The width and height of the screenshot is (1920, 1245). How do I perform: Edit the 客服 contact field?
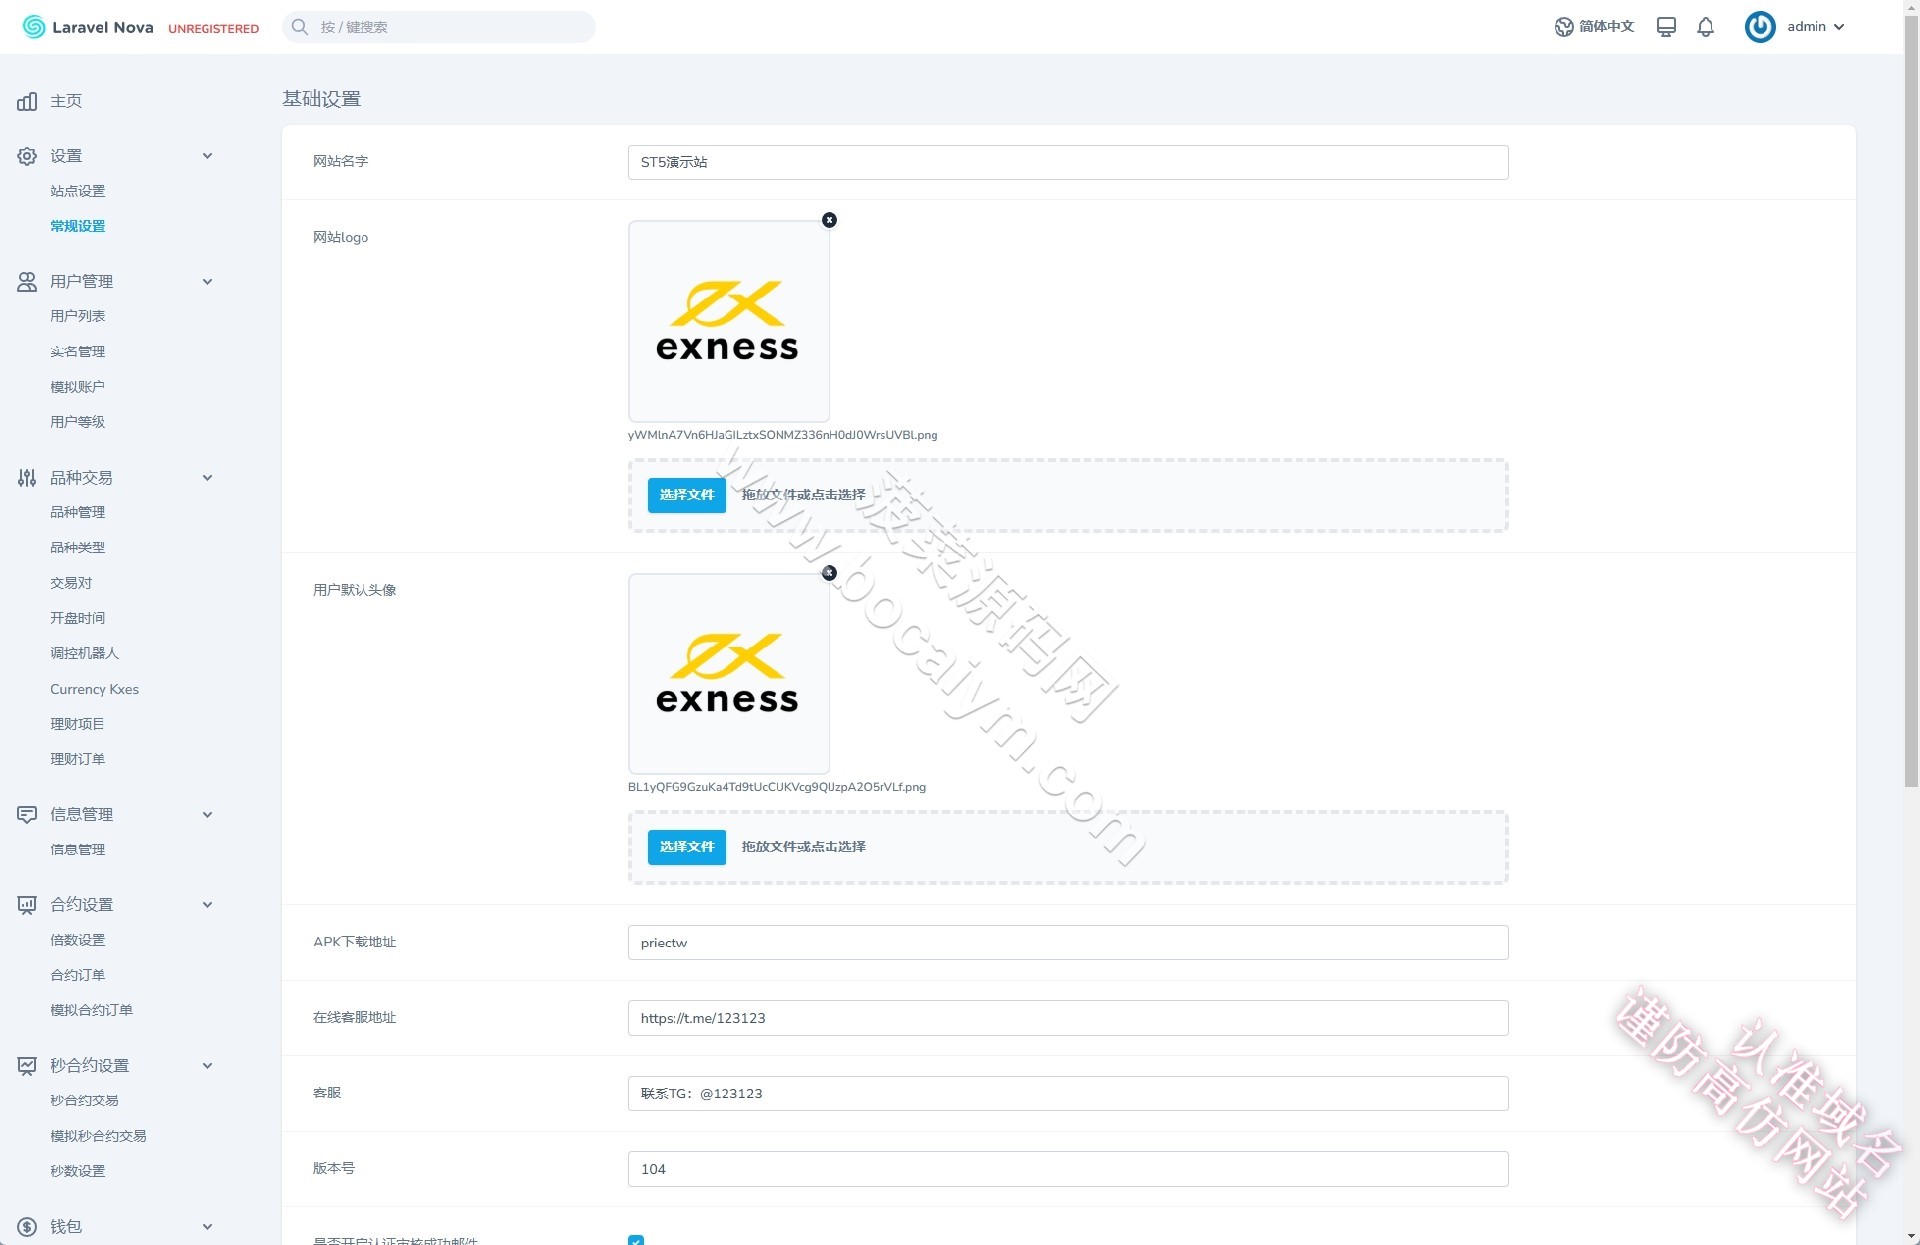[1068, 1094]
